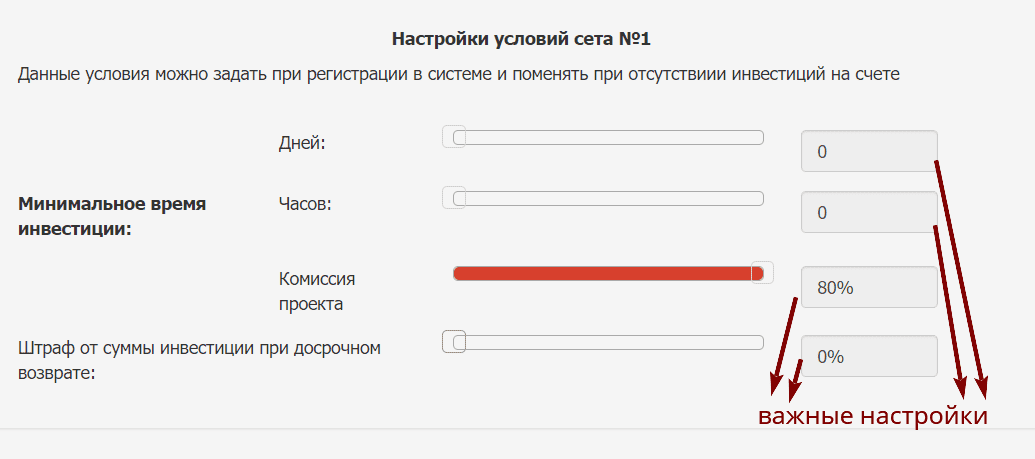Click the "Настройки условий сета №1" heading
1035x459 pixels.
(x=521, y=40)
